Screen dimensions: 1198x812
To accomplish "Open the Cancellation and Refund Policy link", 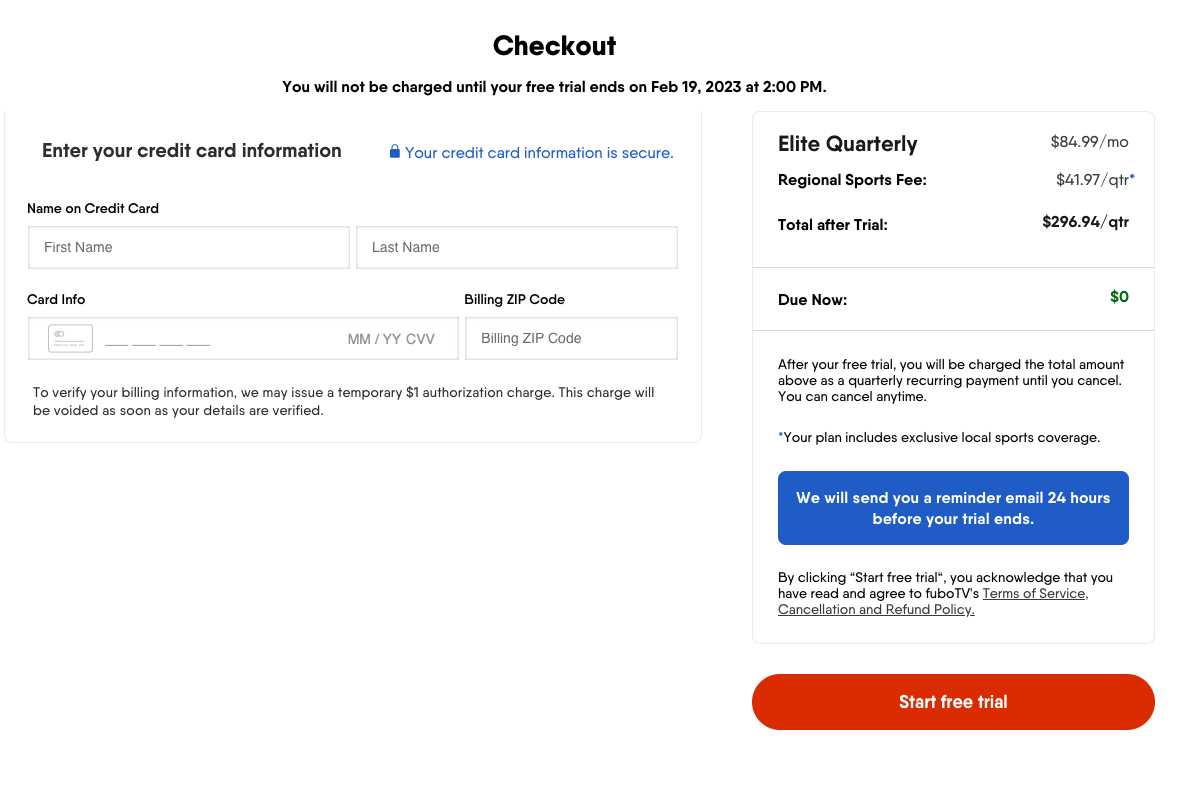I will (875, 609).
